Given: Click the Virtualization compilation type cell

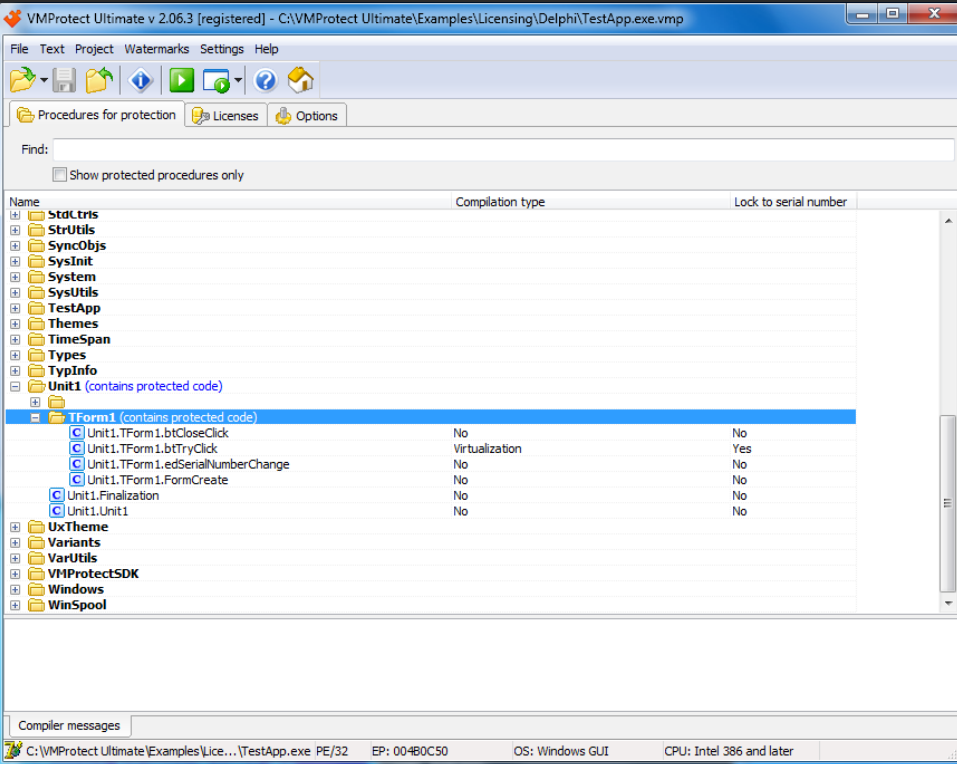Looking at the screenshot, I should pos(488,449).
